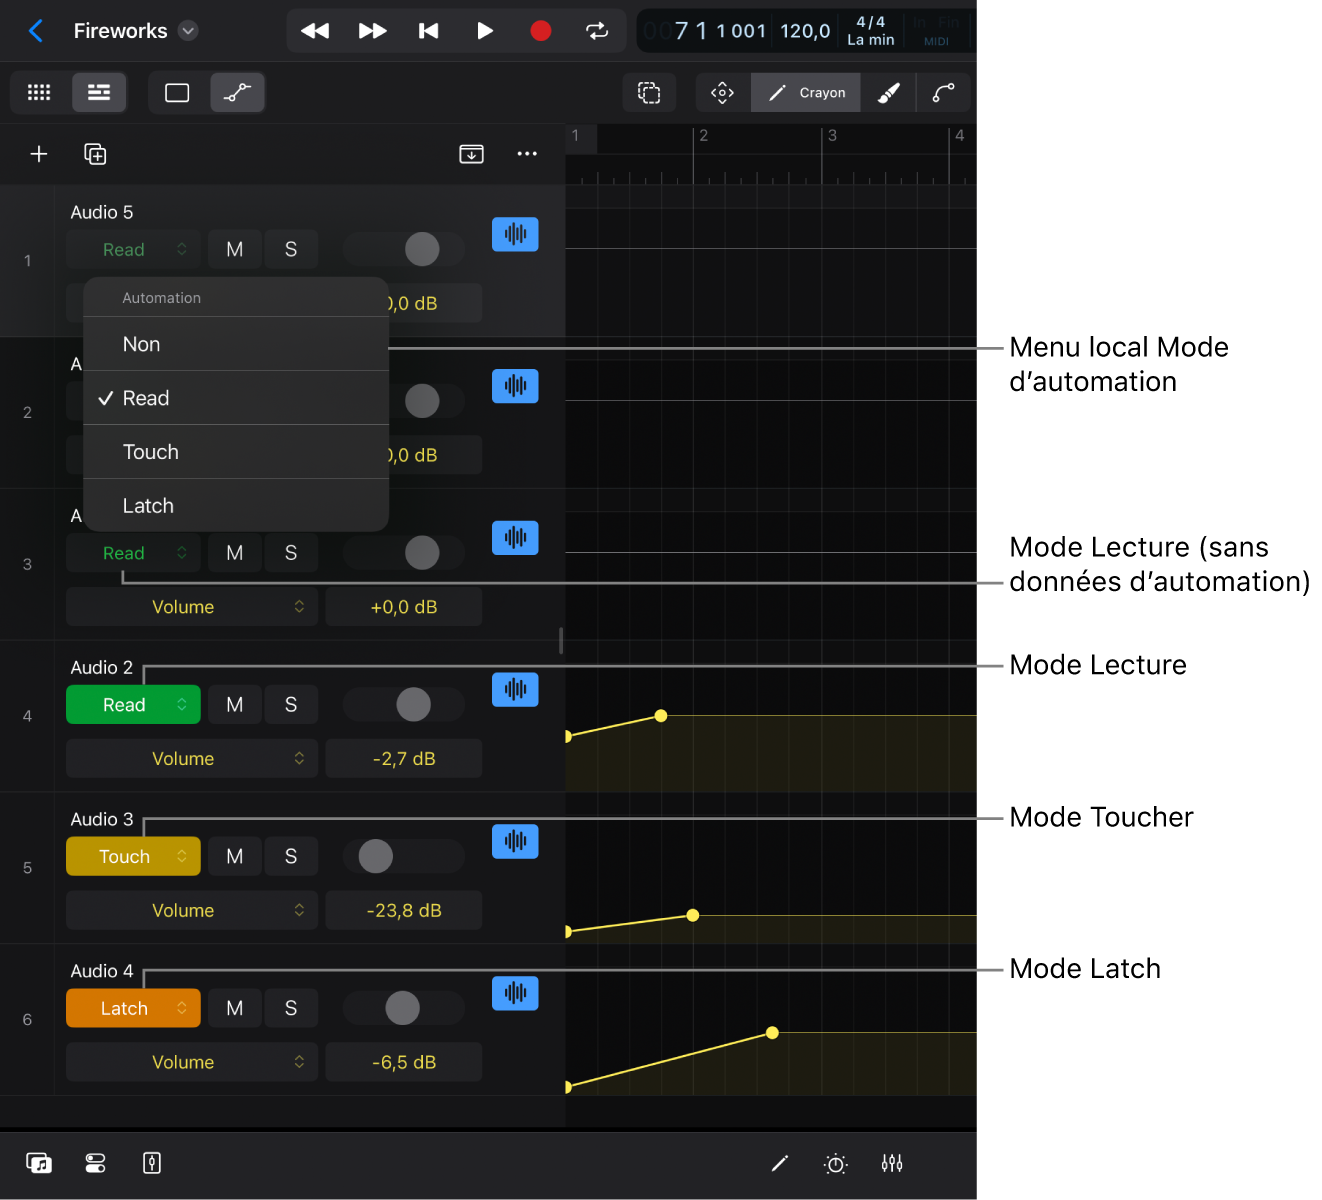
Task: Select the brush automation tool
Action: [888, 92]
